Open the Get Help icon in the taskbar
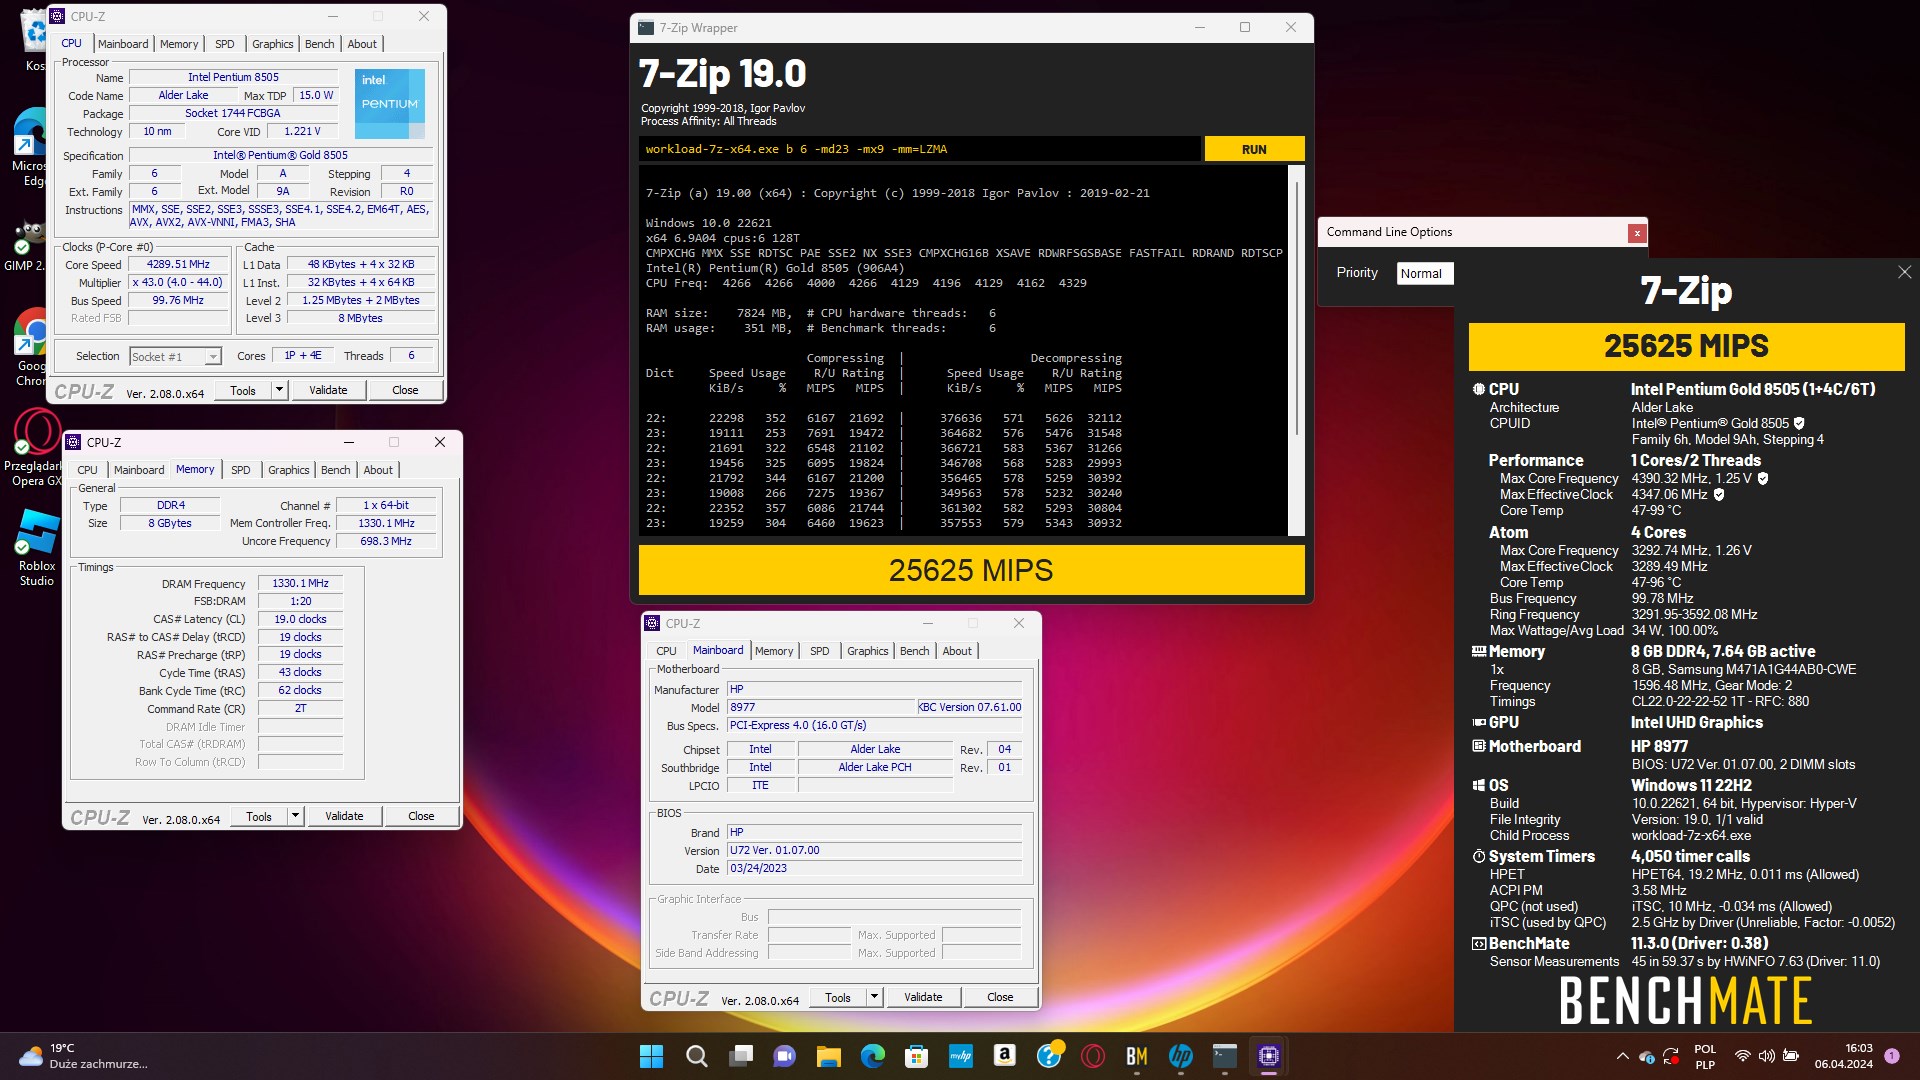 [x=1049, y=1056]
